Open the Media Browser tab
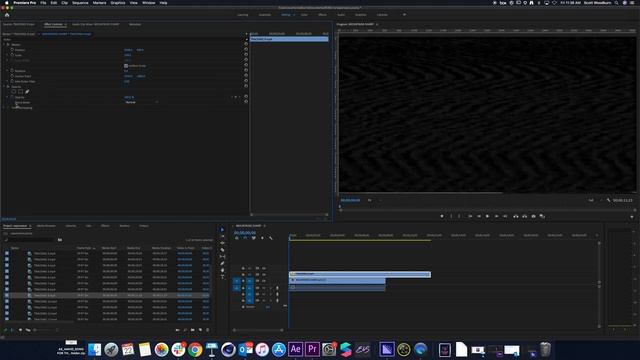 pyautogui.click(x=46, y=226)
